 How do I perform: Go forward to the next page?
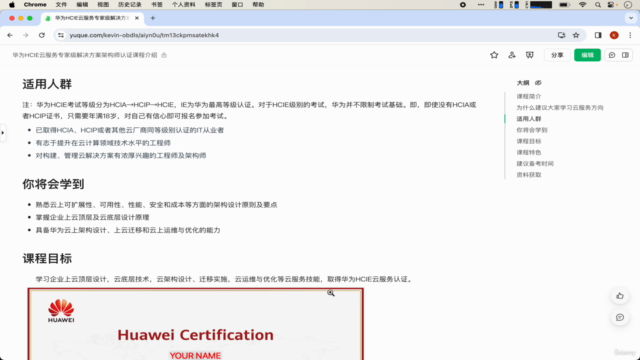(26, 35)
